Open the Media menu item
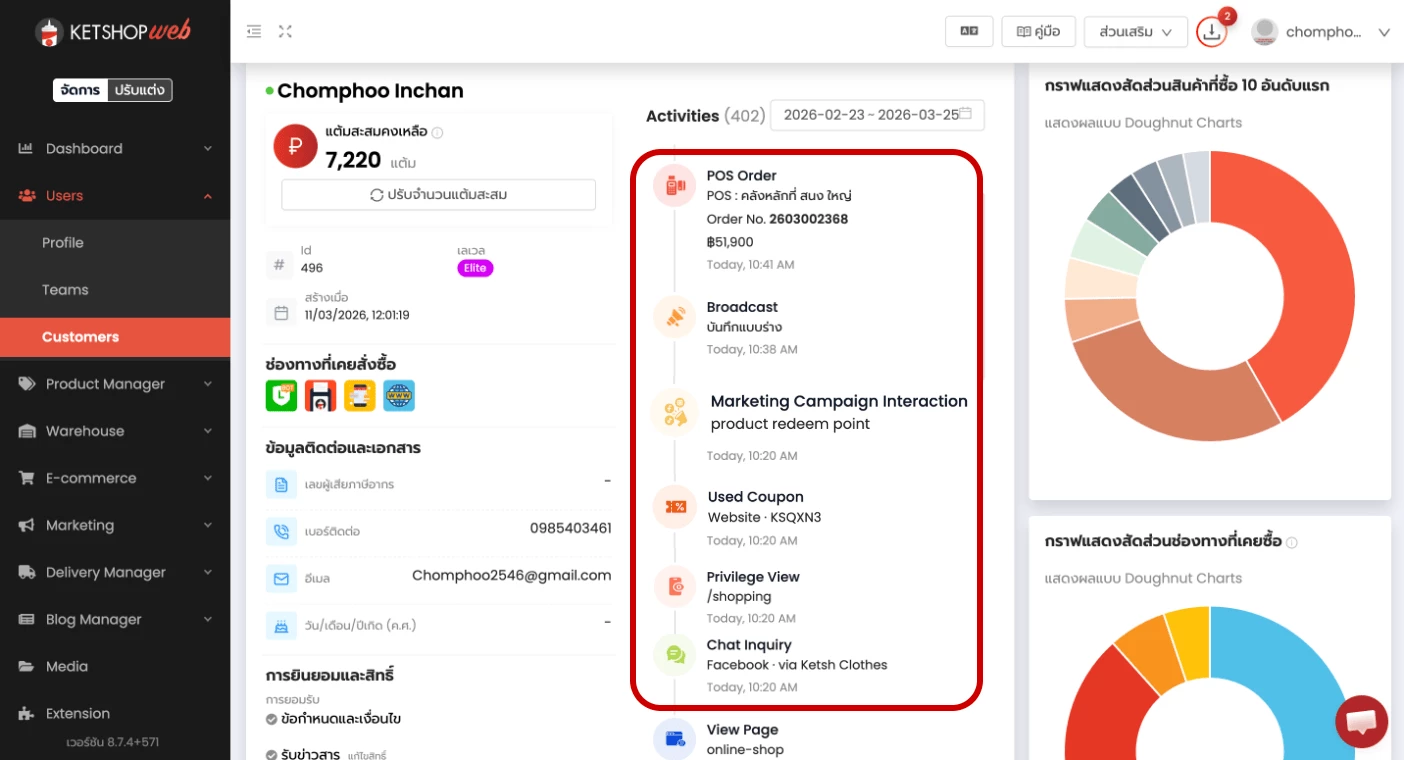The height and width of the screenshot is (760, 1404). pyautogui.click(x=115, y=666)
